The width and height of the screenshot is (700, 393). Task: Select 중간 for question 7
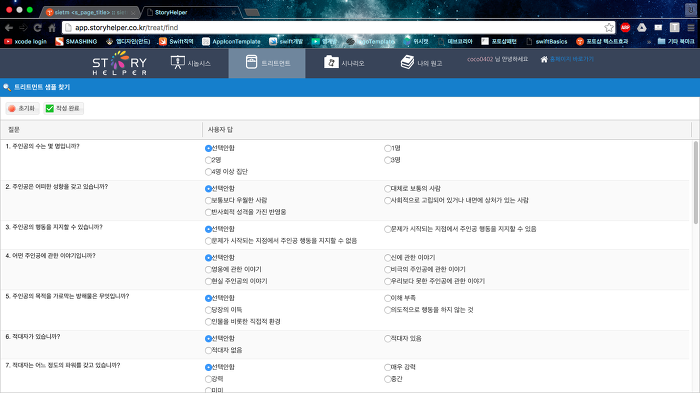click(388, 379)
